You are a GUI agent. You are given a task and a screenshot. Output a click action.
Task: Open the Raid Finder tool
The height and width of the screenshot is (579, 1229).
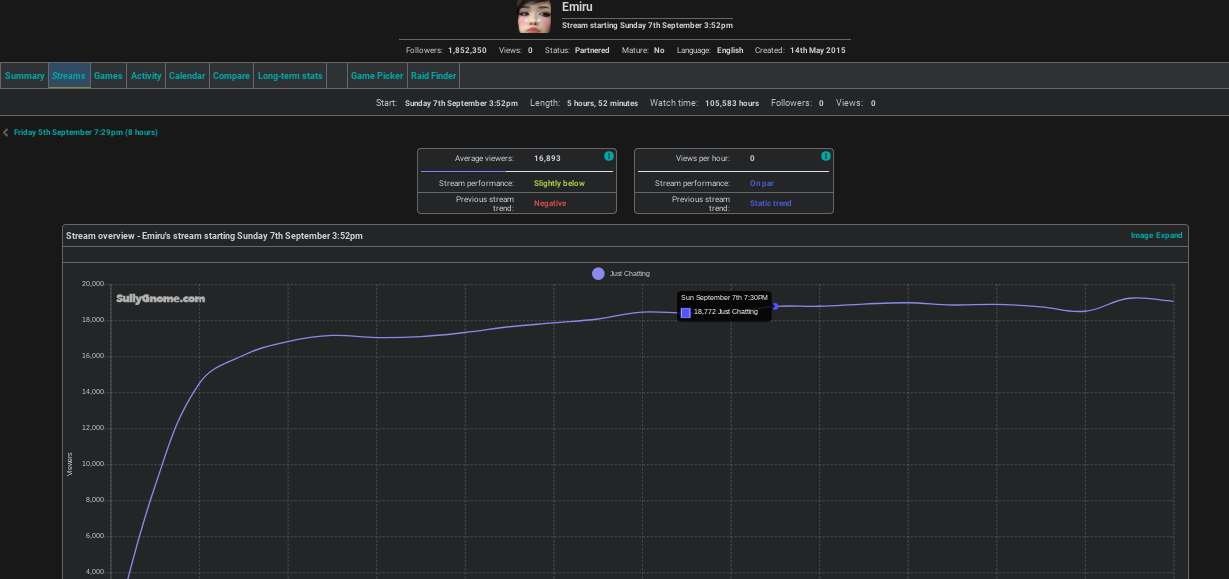[433, 76]
